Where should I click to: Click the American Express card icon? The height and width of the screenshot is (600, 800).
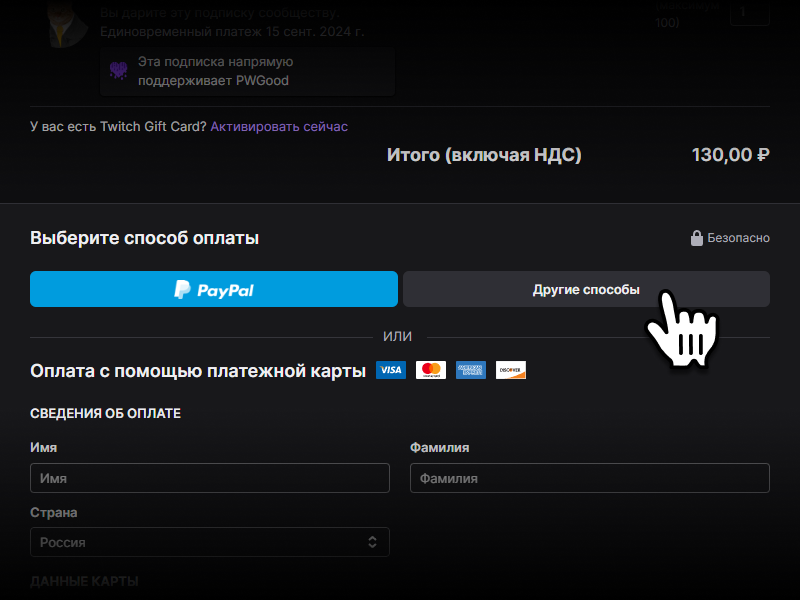pyautogui.click(x=471, y=370)
